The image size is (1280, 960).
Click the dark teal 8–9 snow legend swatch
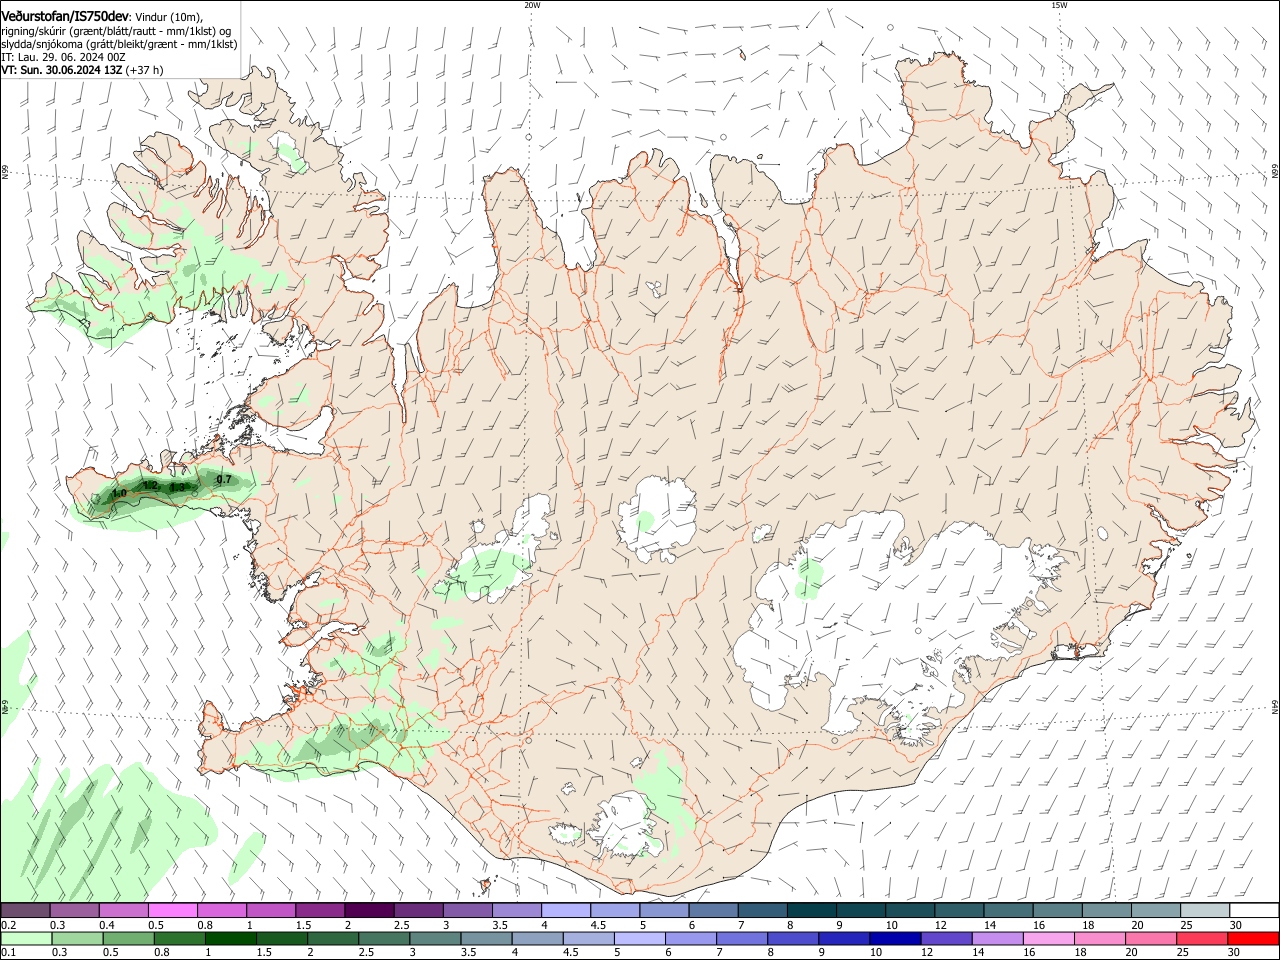point(810,910)
